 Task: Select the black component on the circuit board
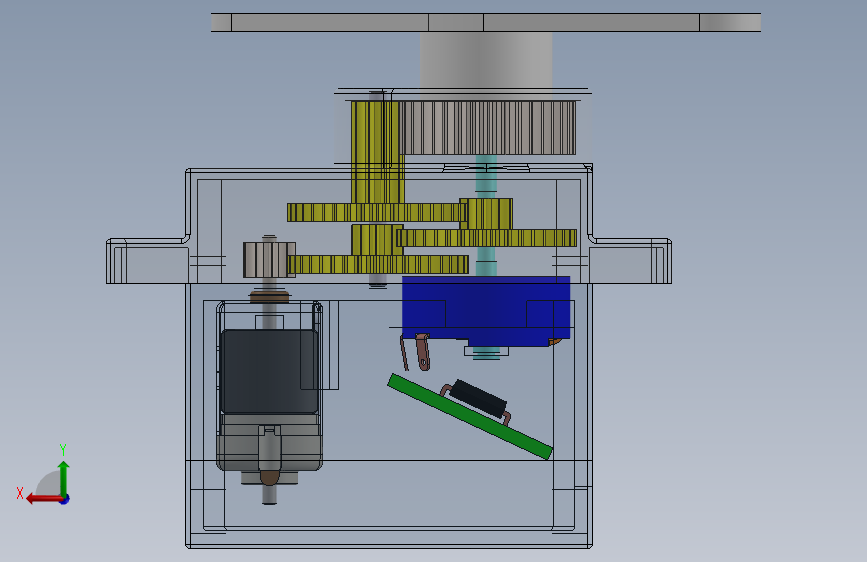pos(479,398)
